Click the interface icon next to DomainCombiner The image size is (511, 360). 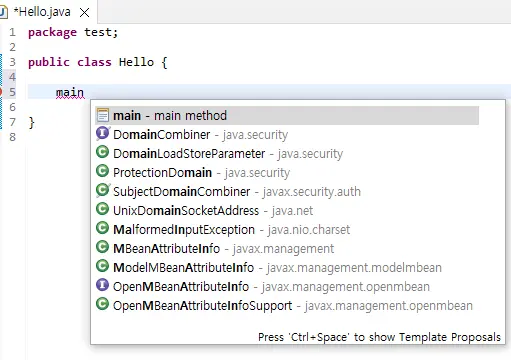click(102, 133)
